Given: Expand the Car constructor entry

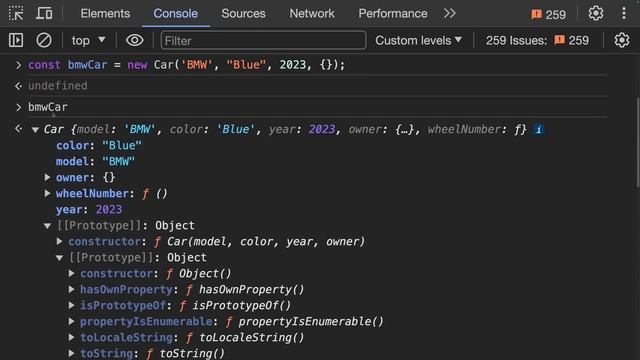Looking at the screenshot, I should point(60,241).
